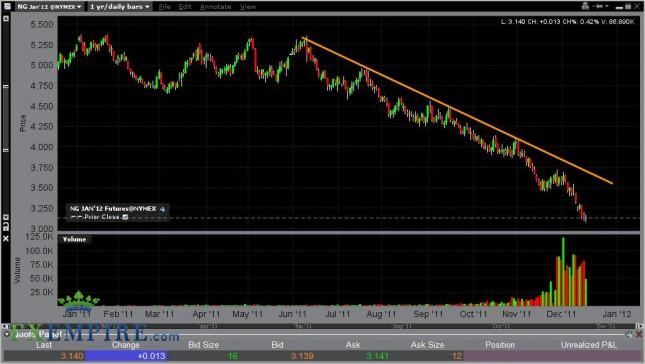Click the Dec '11 label on time axis

pos(561,314)
